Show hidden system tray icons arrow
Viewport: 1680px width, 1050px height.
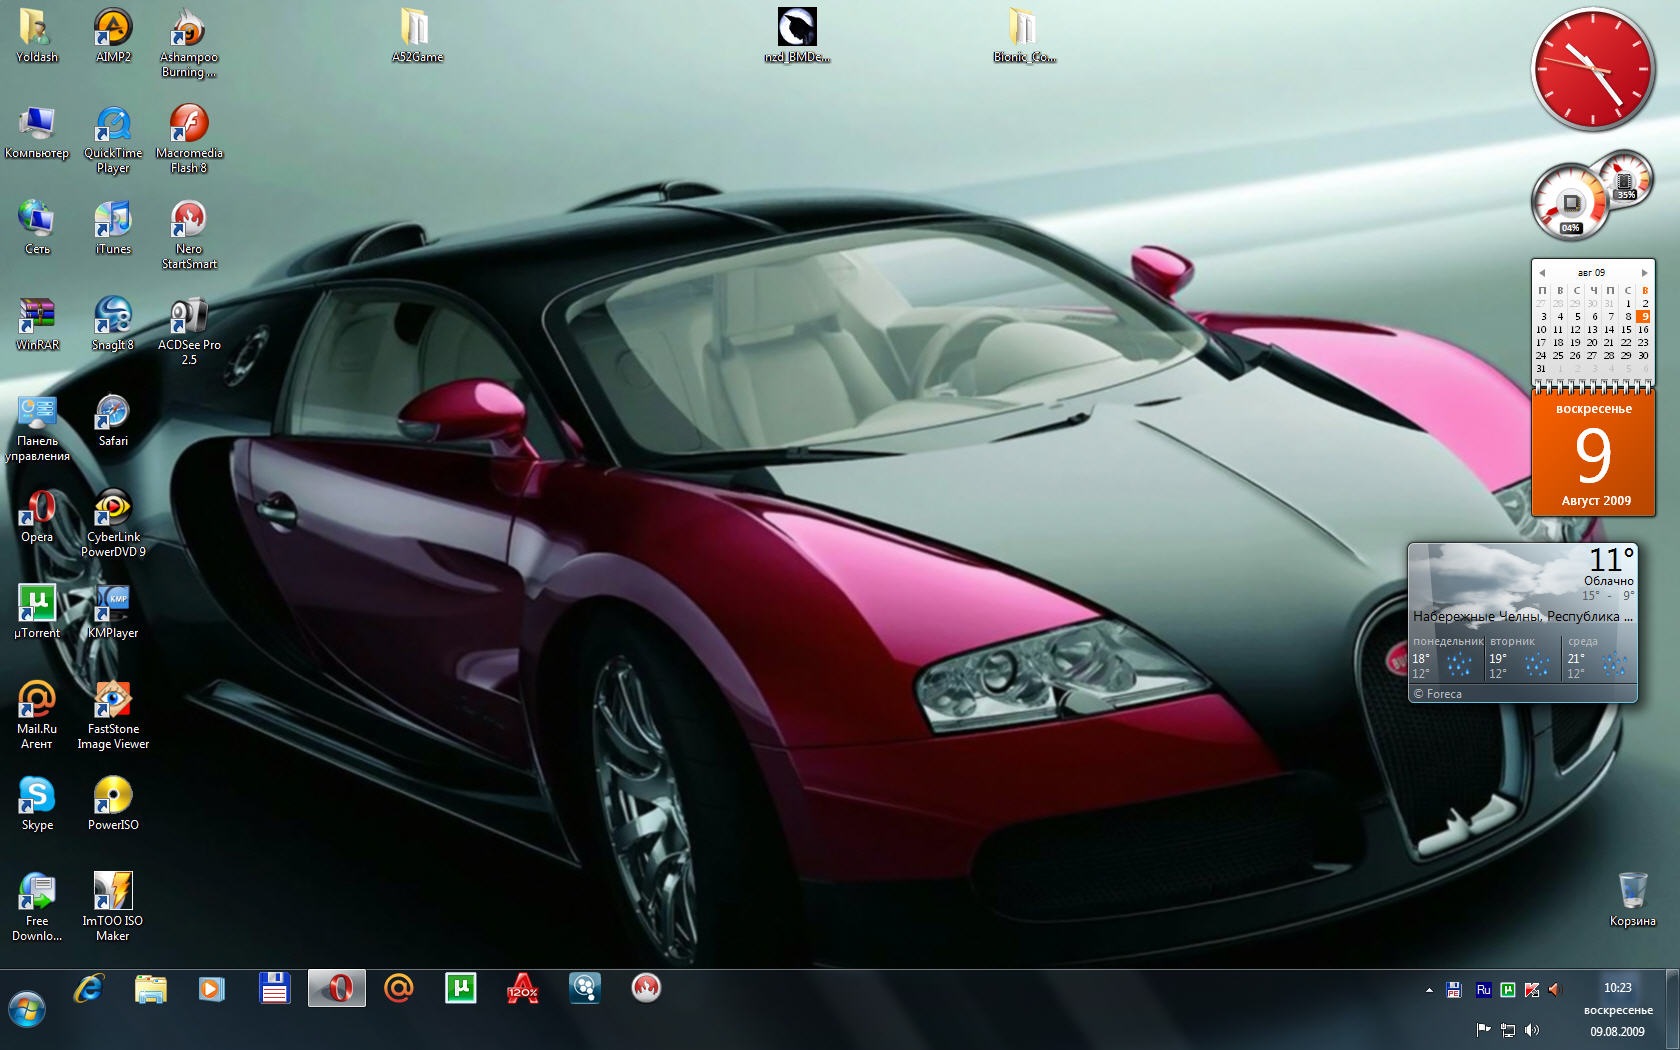click(x=1429, y=990)
